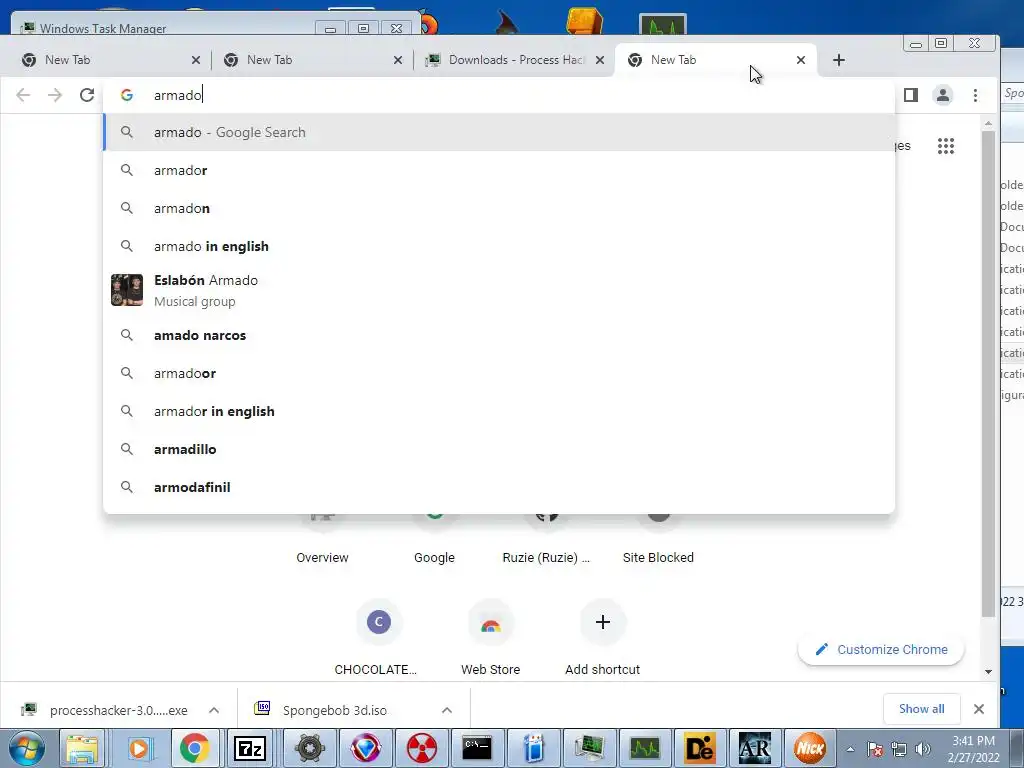Select the 'armador' suggestion
Image resolution: width=1024 pixels, height=768 pixels.
click(x=500, y=170)
